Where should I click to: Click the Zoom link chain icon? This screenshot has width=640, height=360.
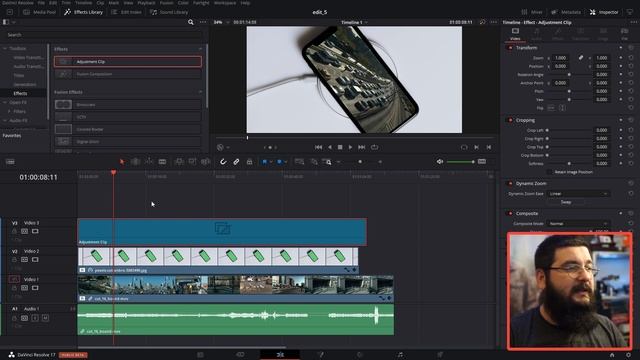pyautogui.click(x=580, y=58)
